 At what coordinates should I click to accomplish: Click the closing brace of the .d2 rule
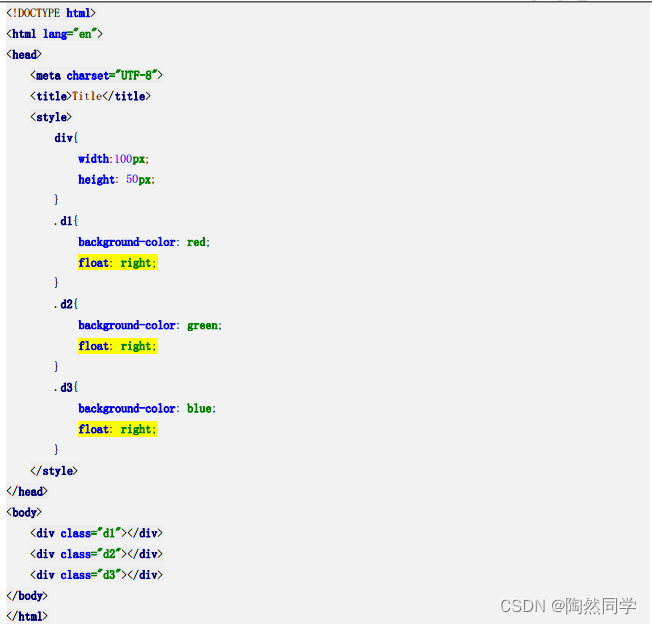click(x=56, y=366)
